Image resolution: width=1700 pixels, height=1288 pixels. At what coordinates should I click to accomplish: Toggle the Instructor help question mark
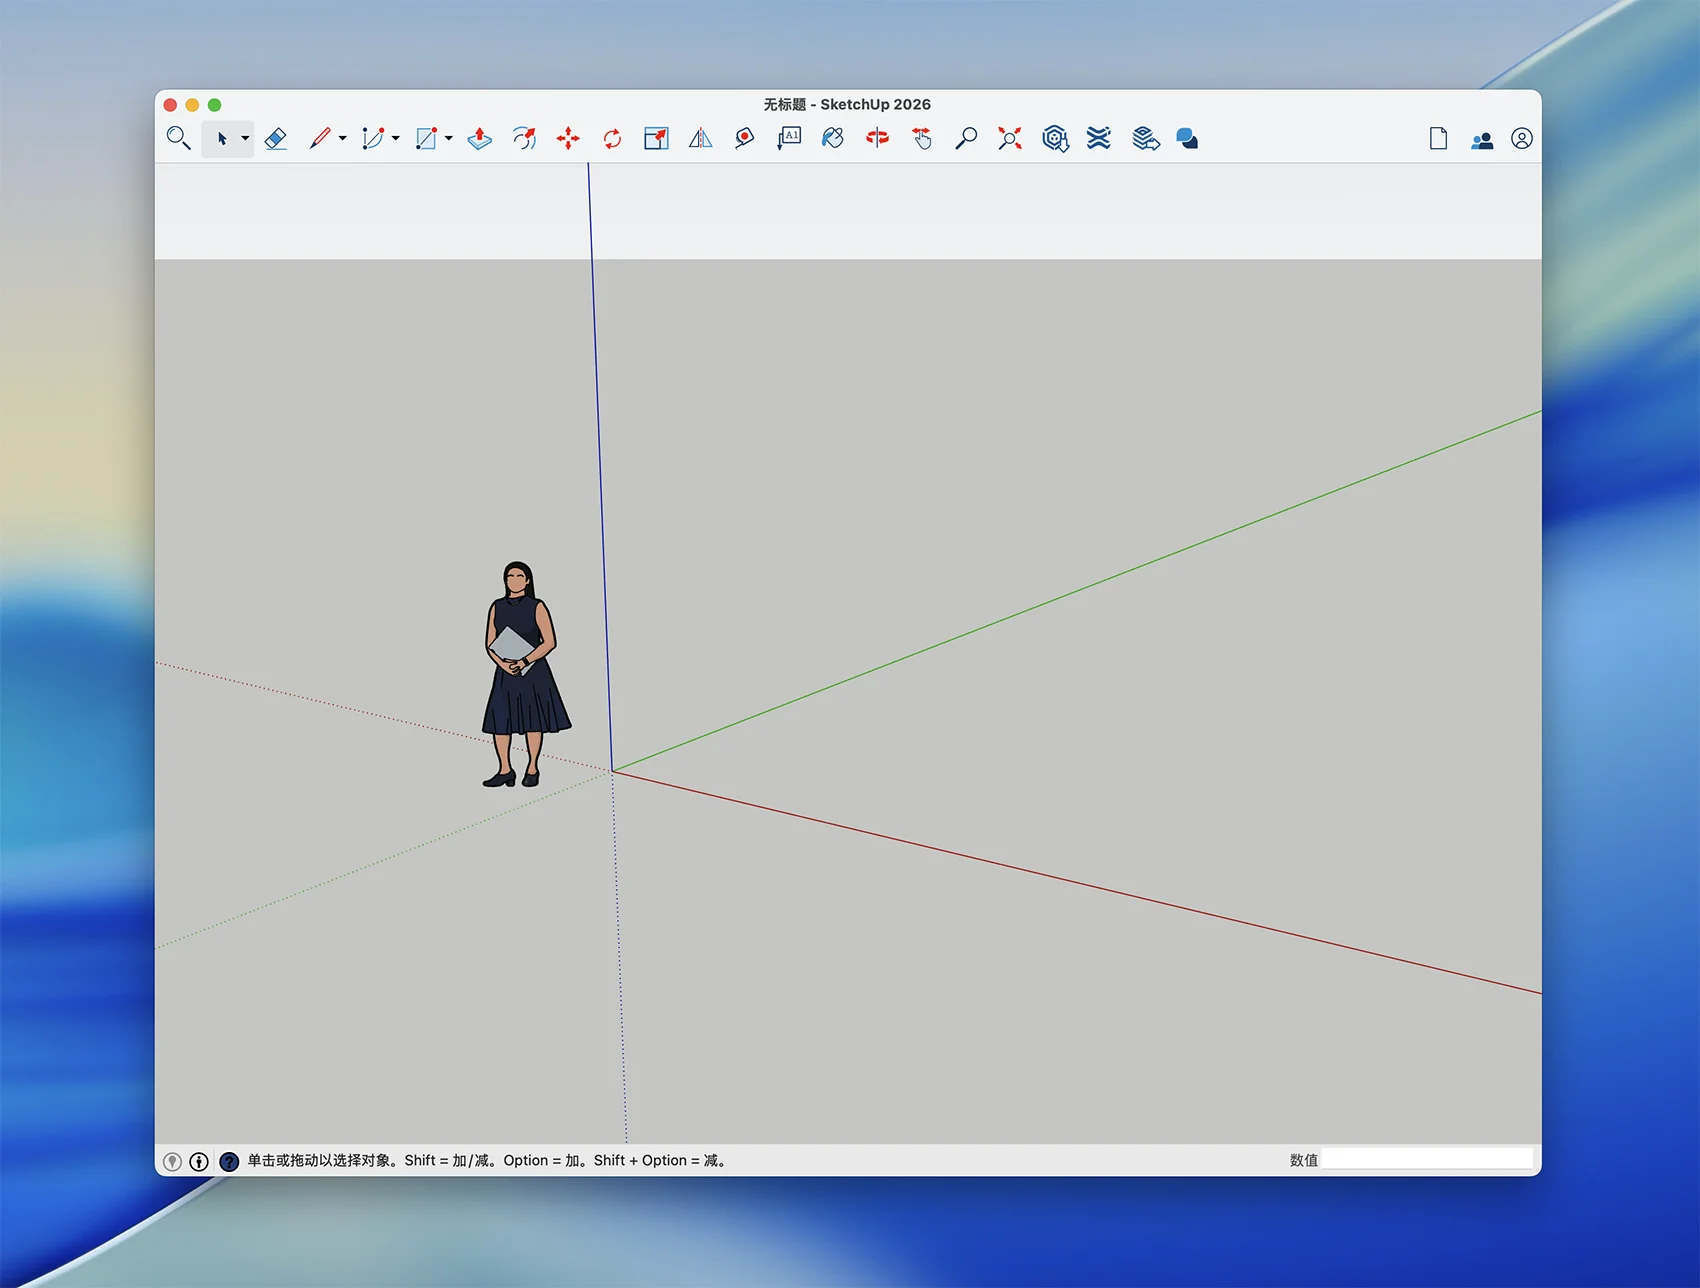click(229, 1161)
